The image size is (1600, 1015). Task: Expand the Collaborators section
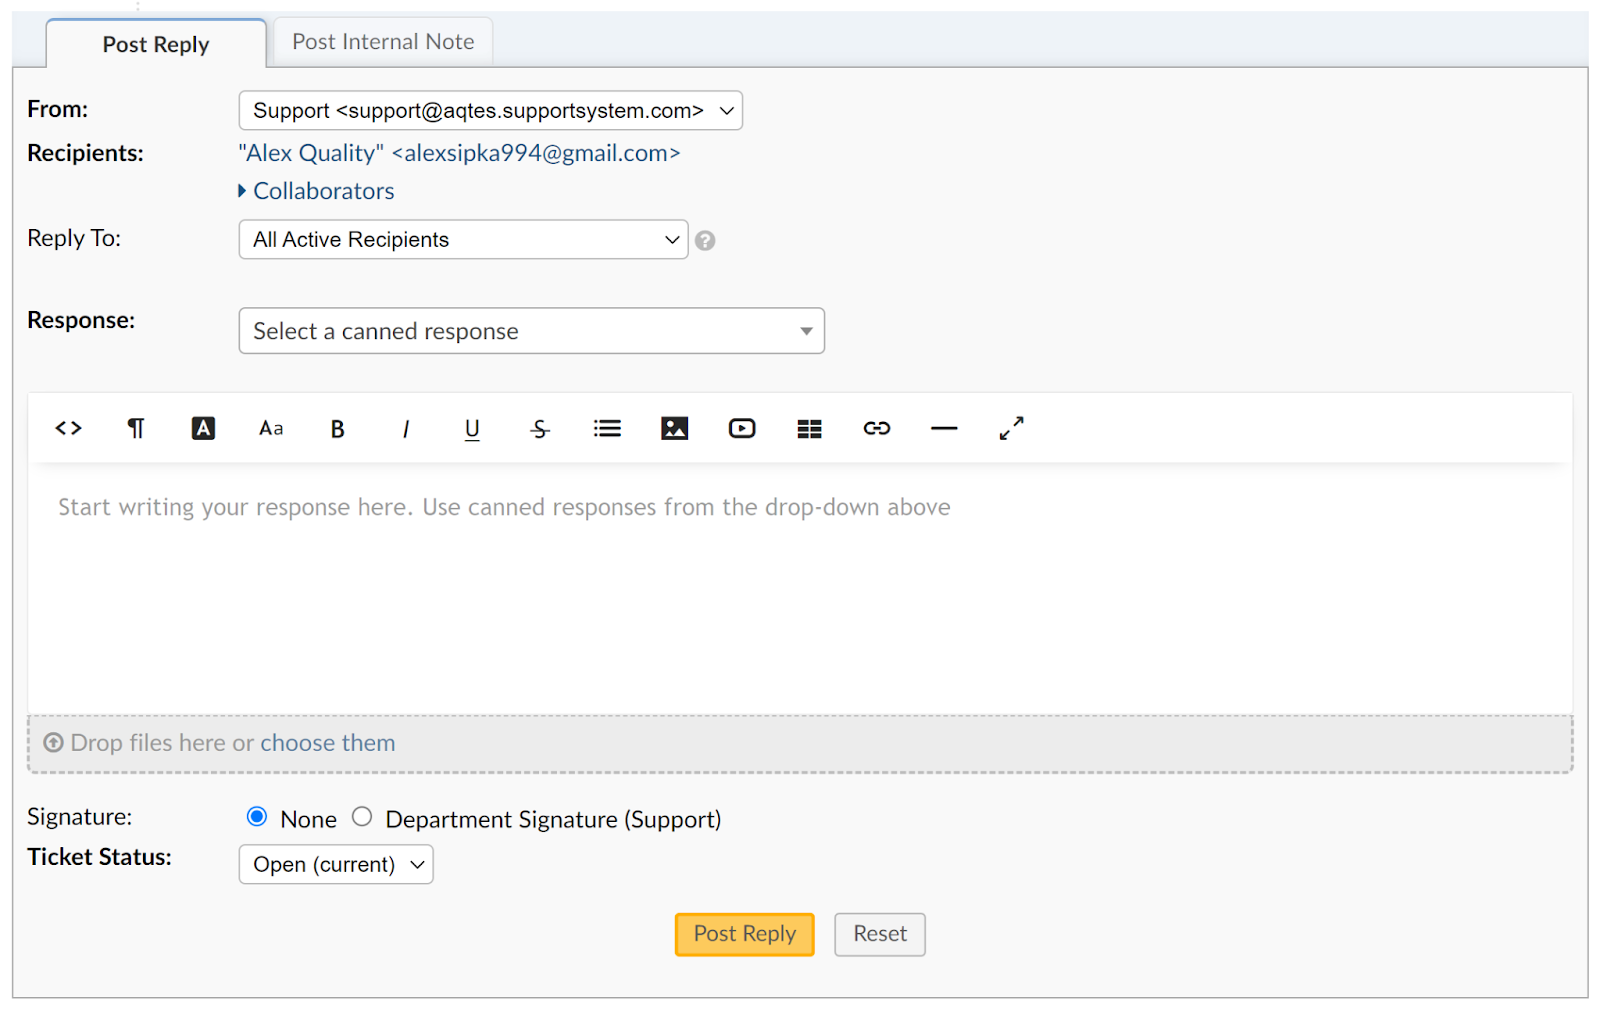click(x=322, y=191)
